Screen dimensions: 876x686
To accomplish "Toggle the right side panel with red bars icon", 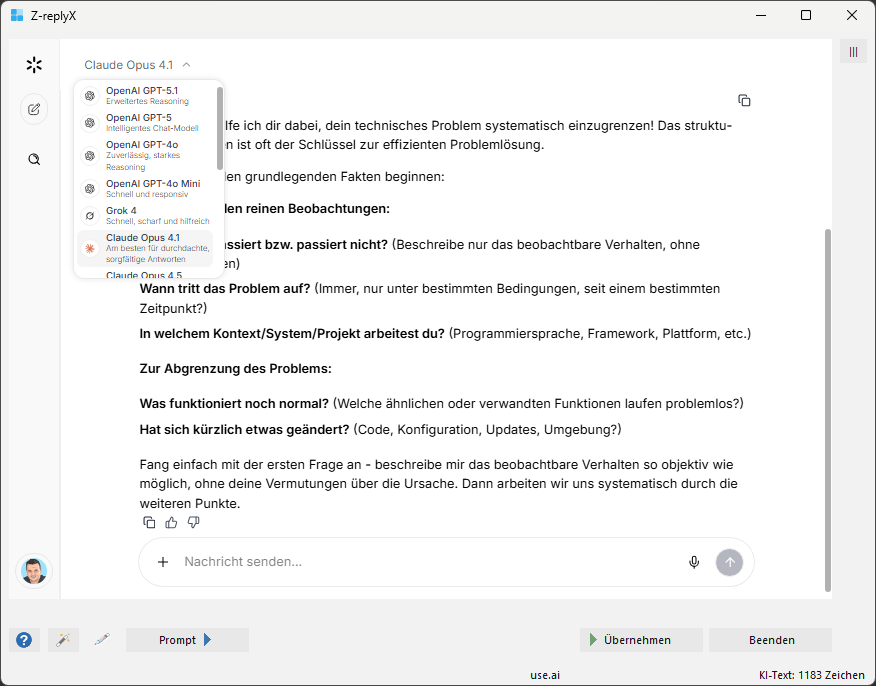I will pyautogui.click(x=853, y=52).
